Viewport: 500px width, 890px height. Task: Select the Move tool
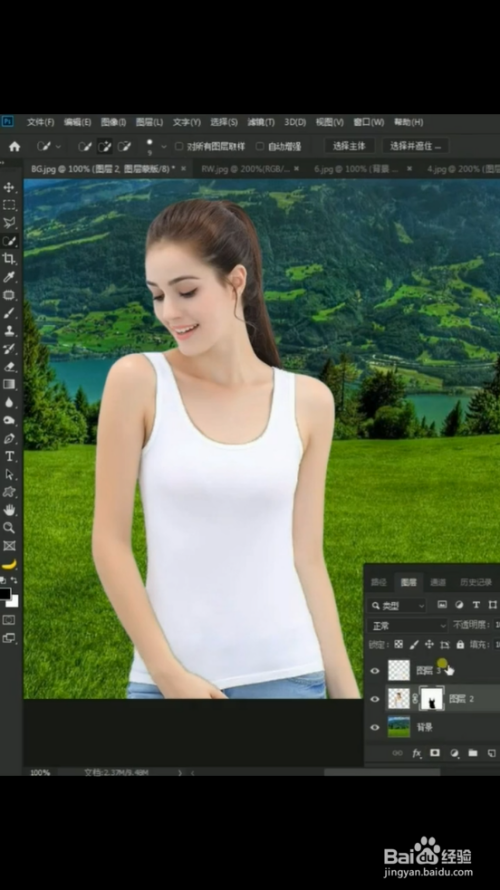tap(9, 187)
